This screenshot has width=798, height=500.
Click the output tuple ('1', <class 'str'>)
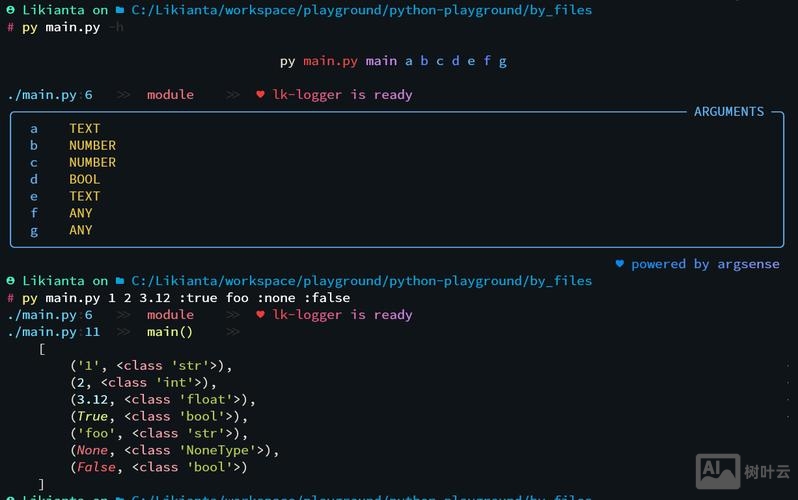pos(151,366)
